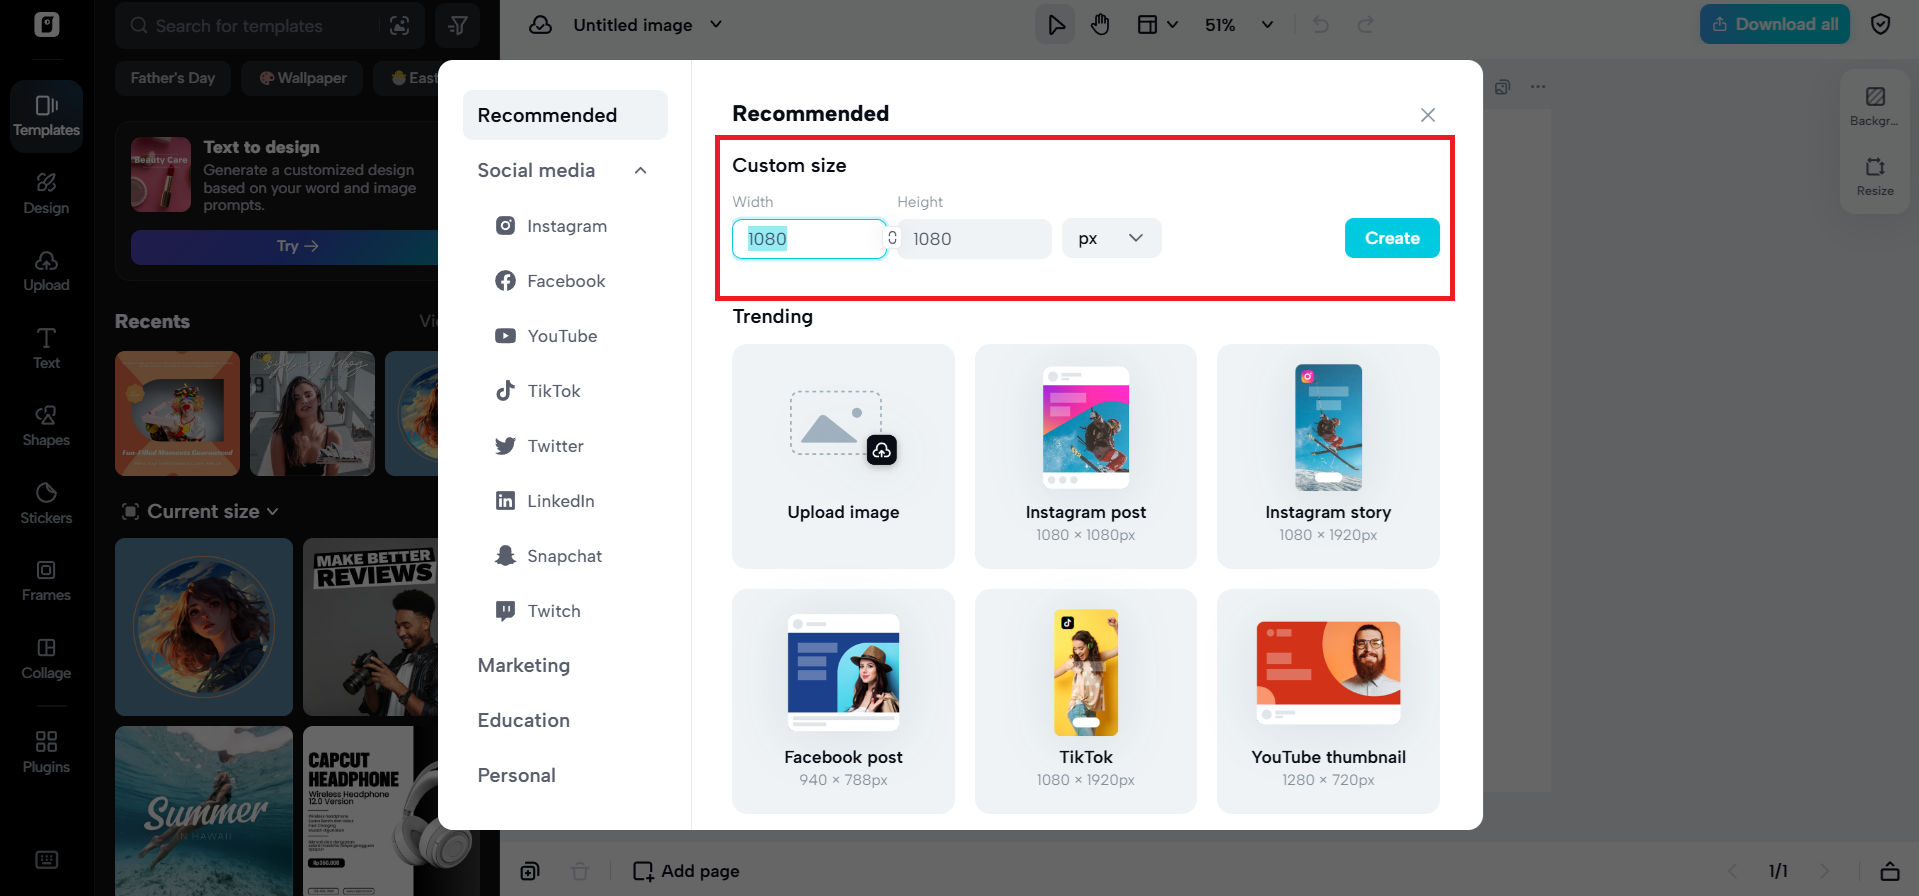The height and width of the screenshot is (896, 1919).
Task: Choose the Instagram post preset
Action: (1086, 456)
